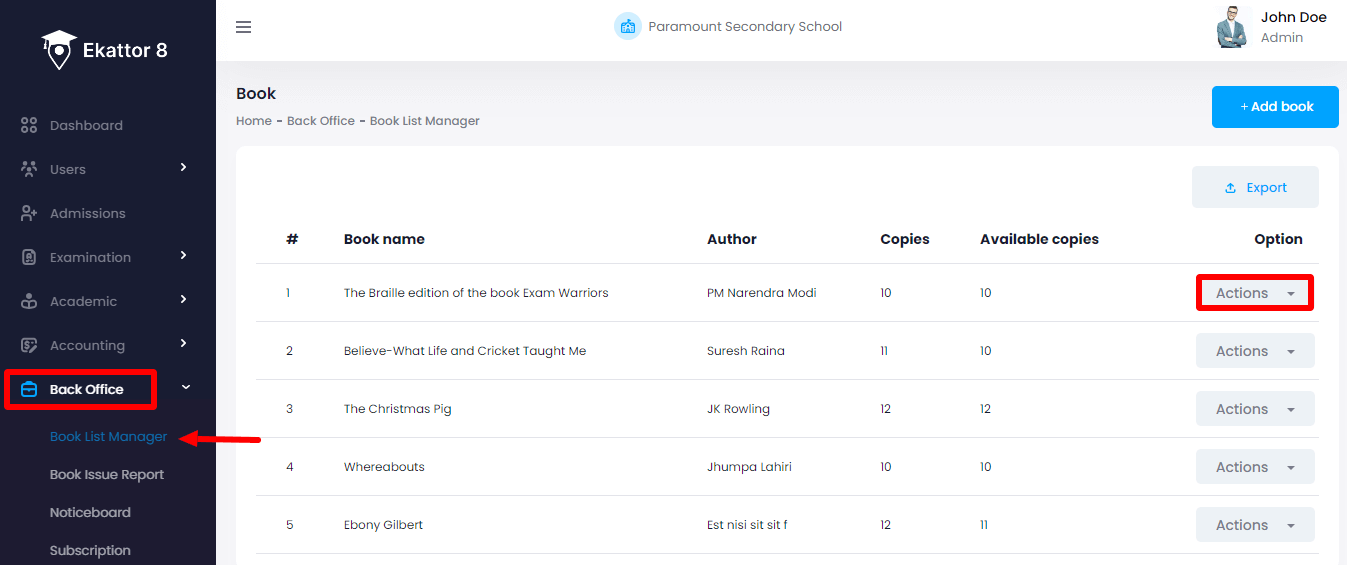Click the Dashboard grid icon
This screenshot has height=565, width=1347.
click(x=29, y=126)
